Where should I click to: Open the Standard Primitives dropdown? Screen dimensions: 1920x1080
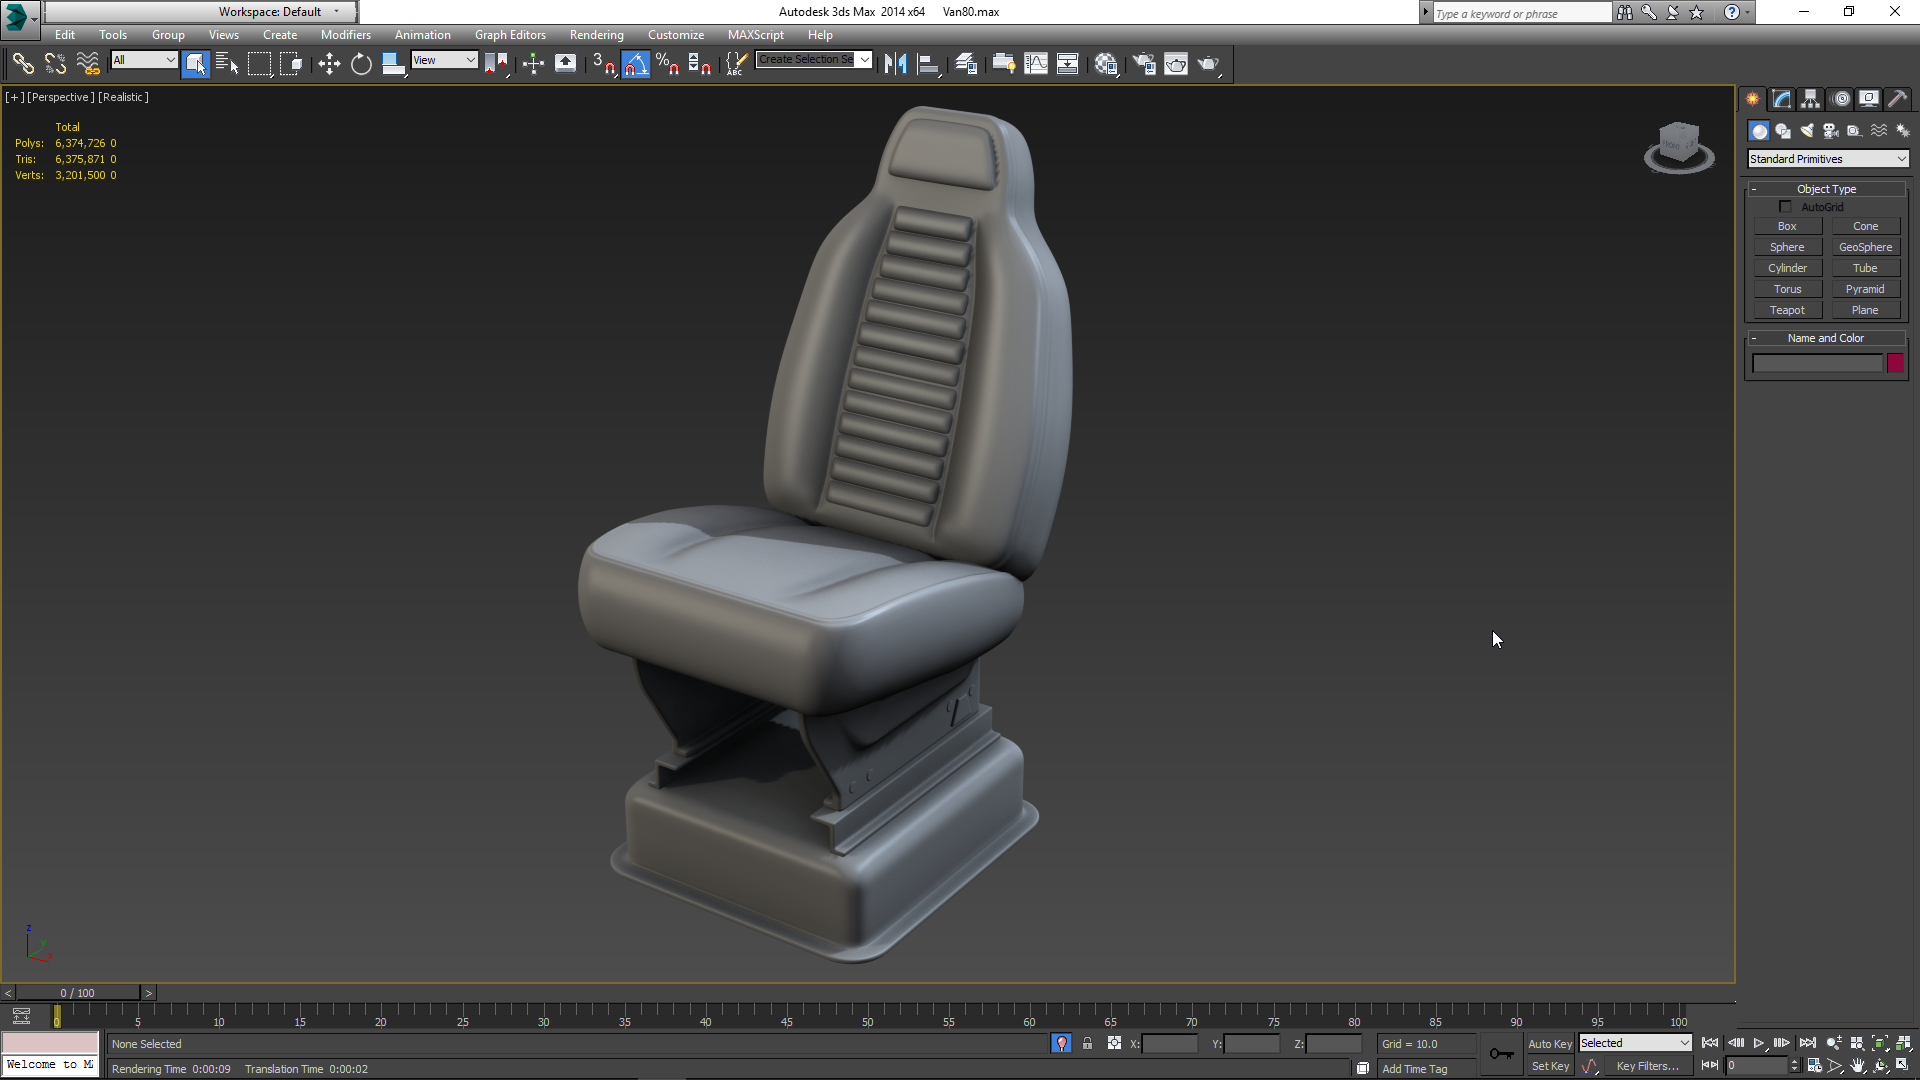(x=1828, y=159)
